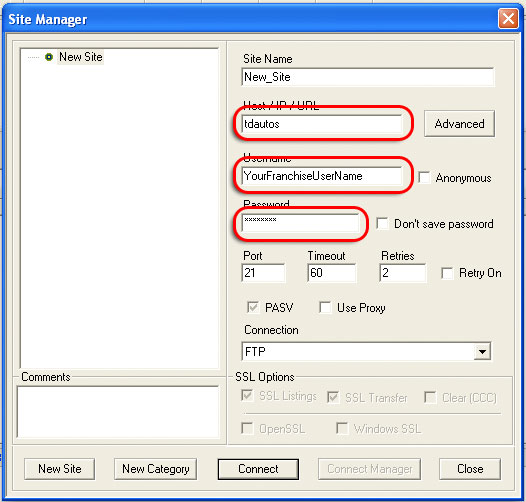
Task: Click the Host field containing tdautos
Action: (x=322, y=124)
